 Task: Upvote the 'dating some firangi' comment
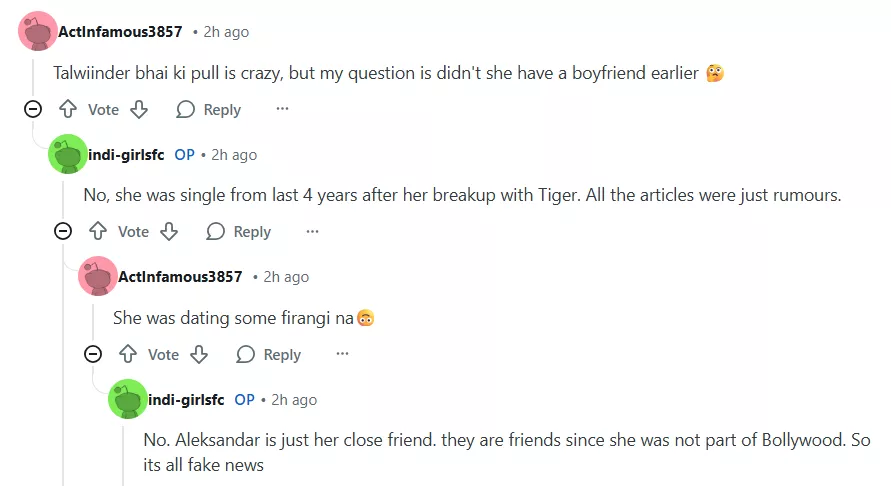point(128,354)
